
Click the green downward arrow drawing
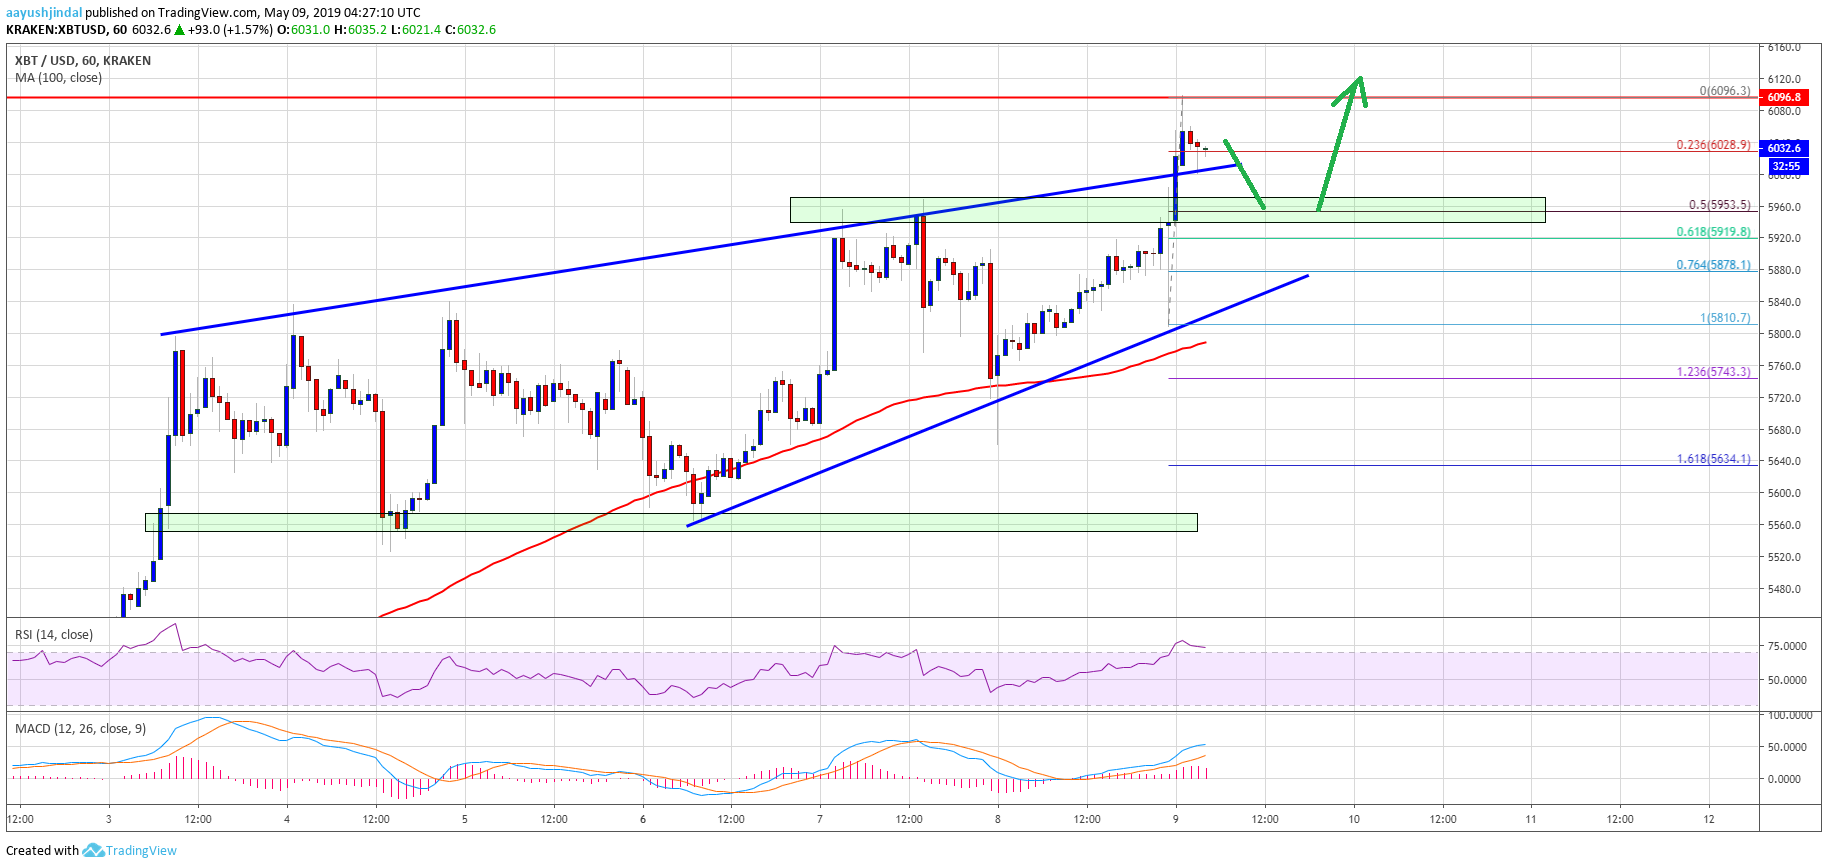click(1245, 175)
